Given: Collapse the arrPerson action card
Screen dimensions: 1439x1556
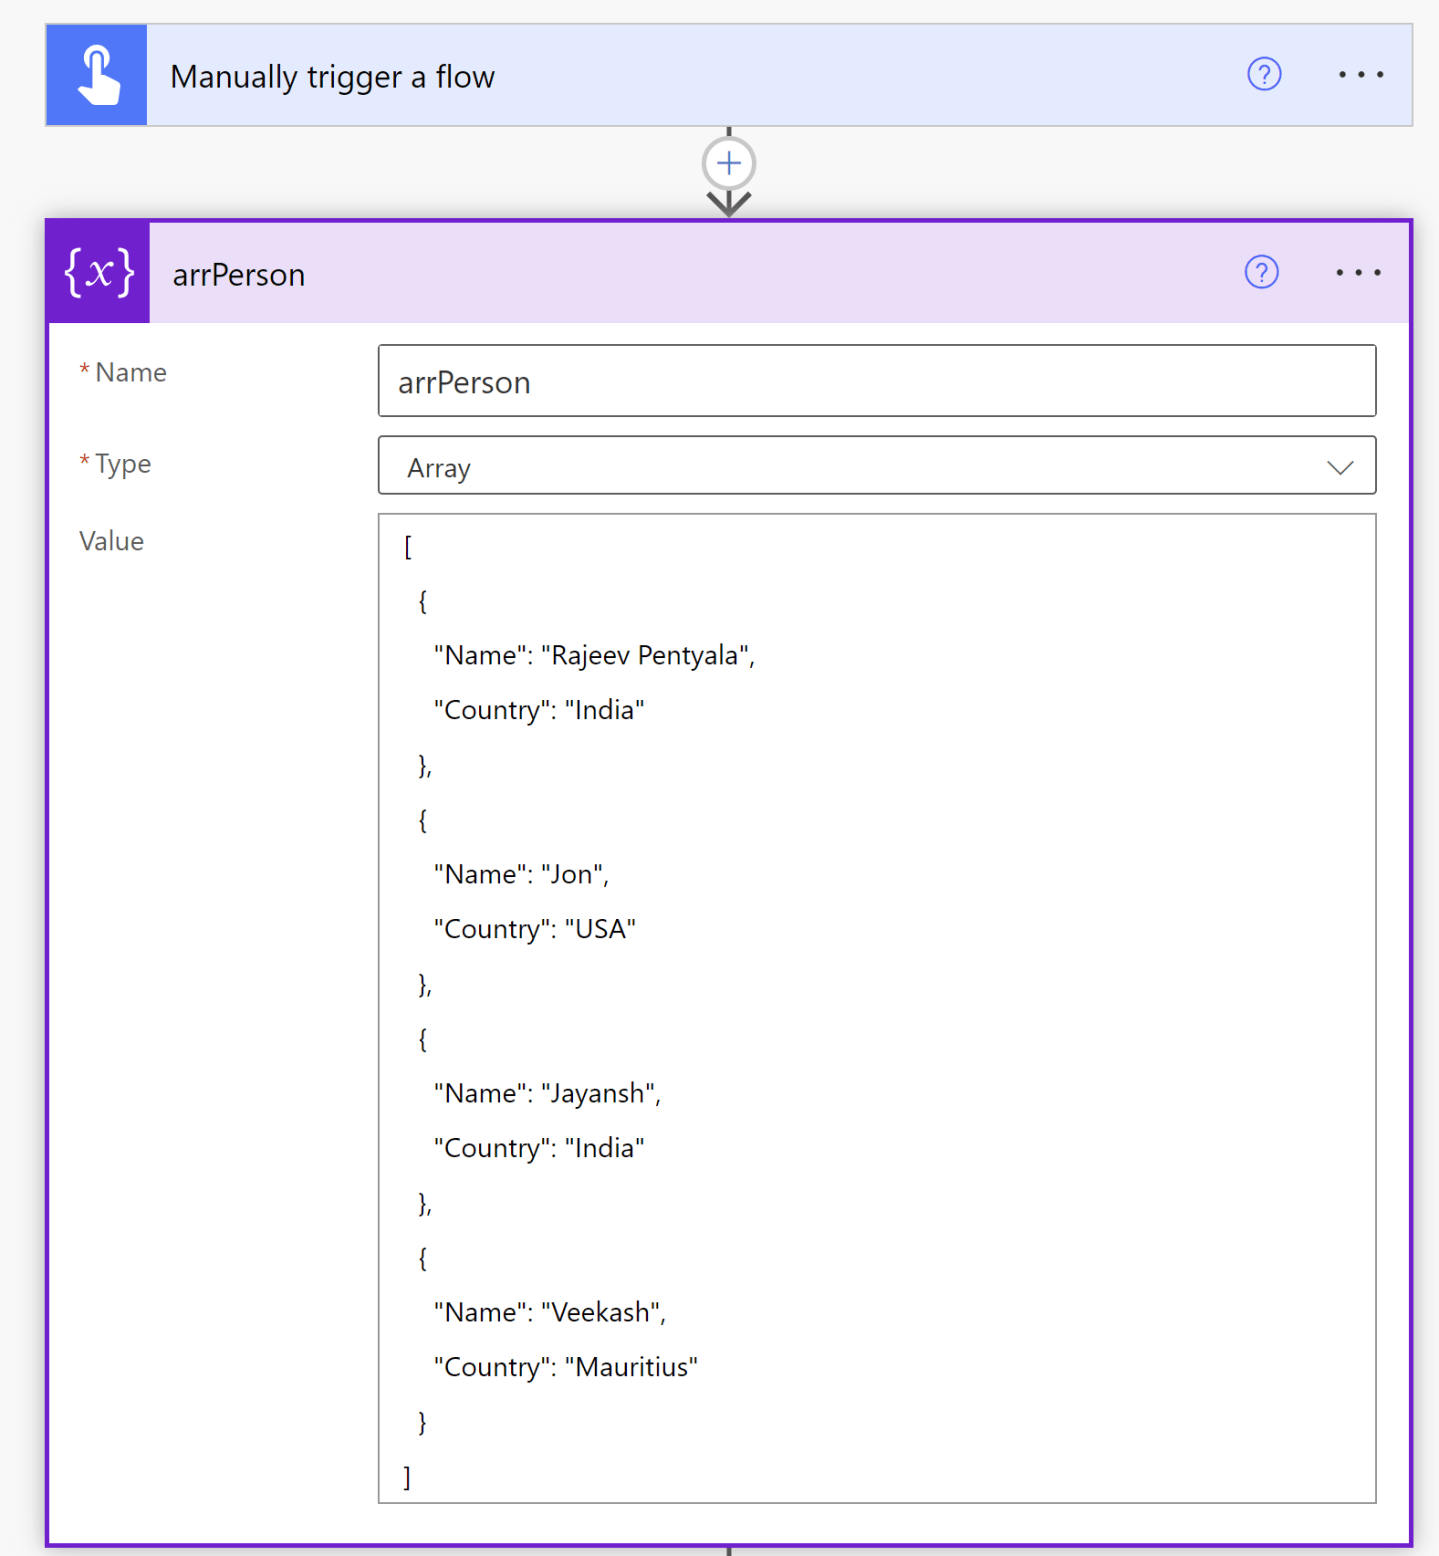Looking at the screenshot, I should point(700,273).
